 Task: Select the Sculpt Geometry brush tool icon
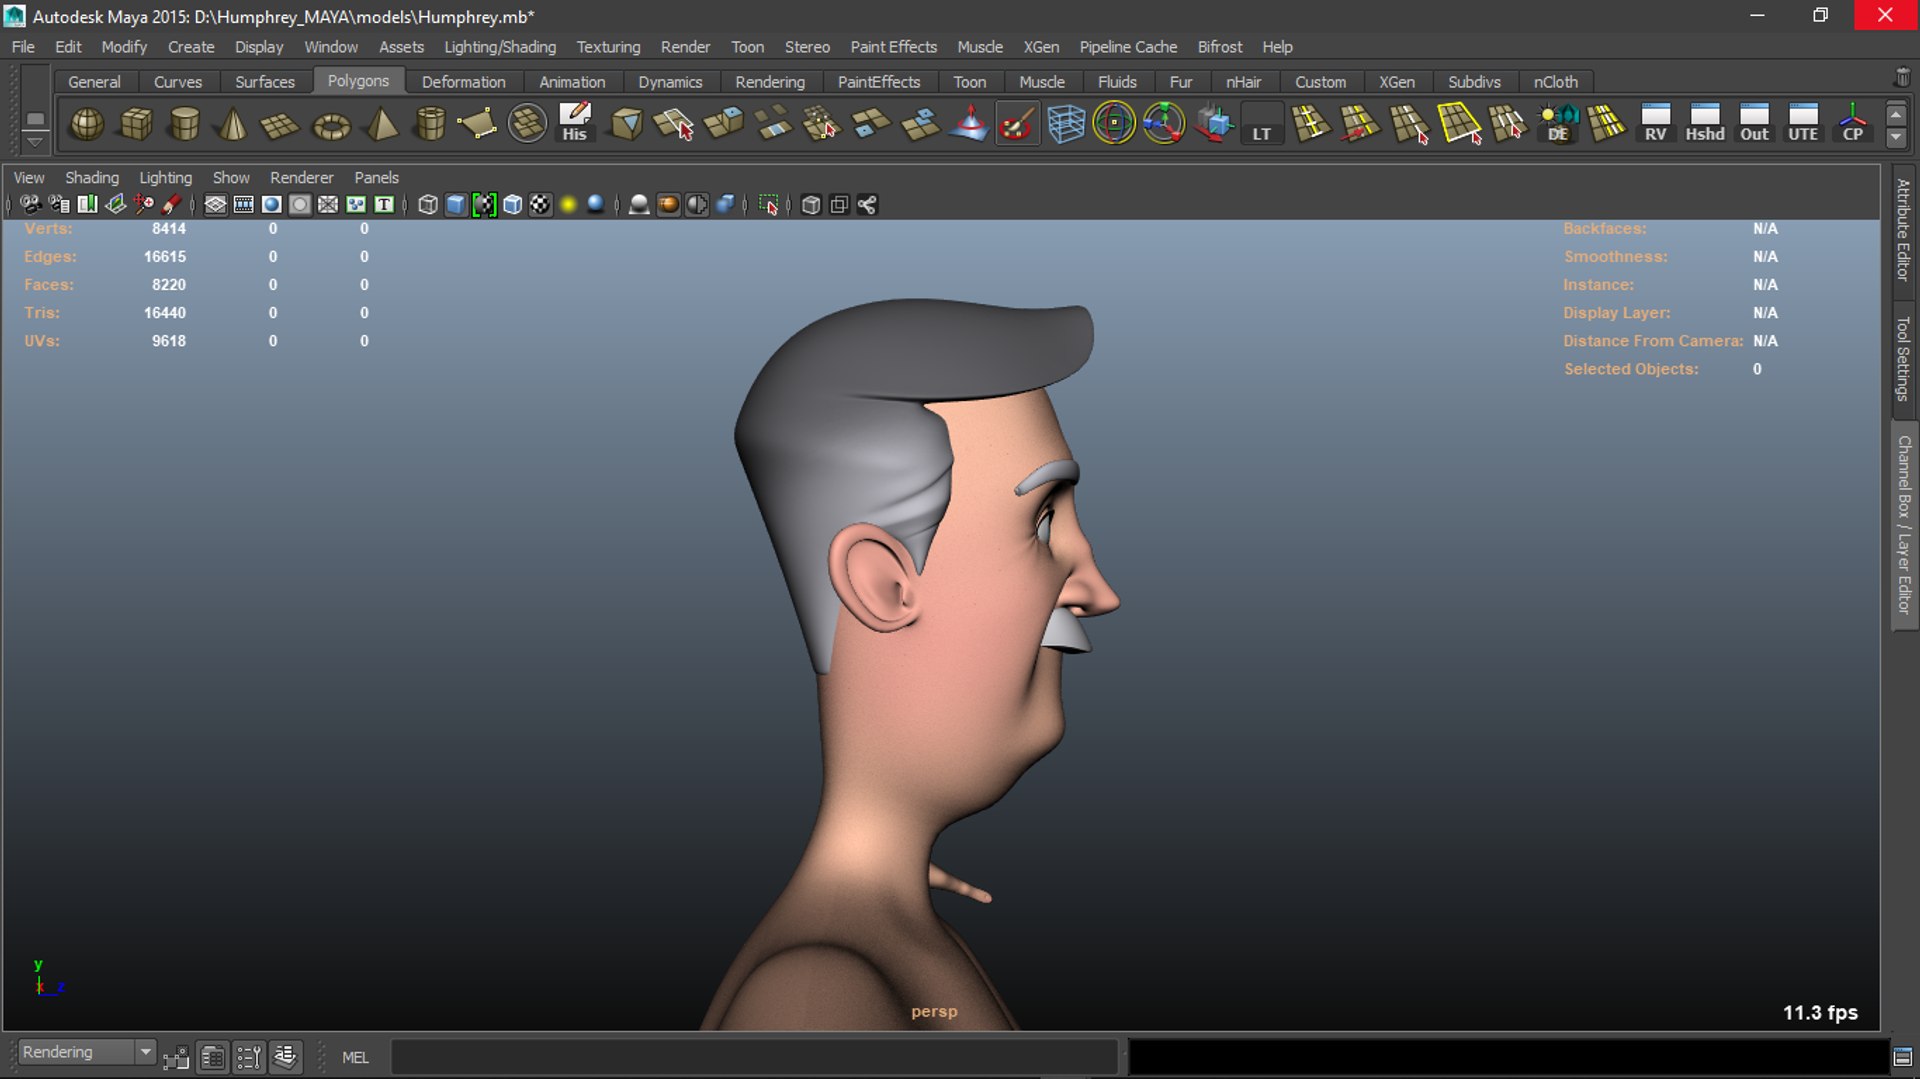[x=1017, y=124]
